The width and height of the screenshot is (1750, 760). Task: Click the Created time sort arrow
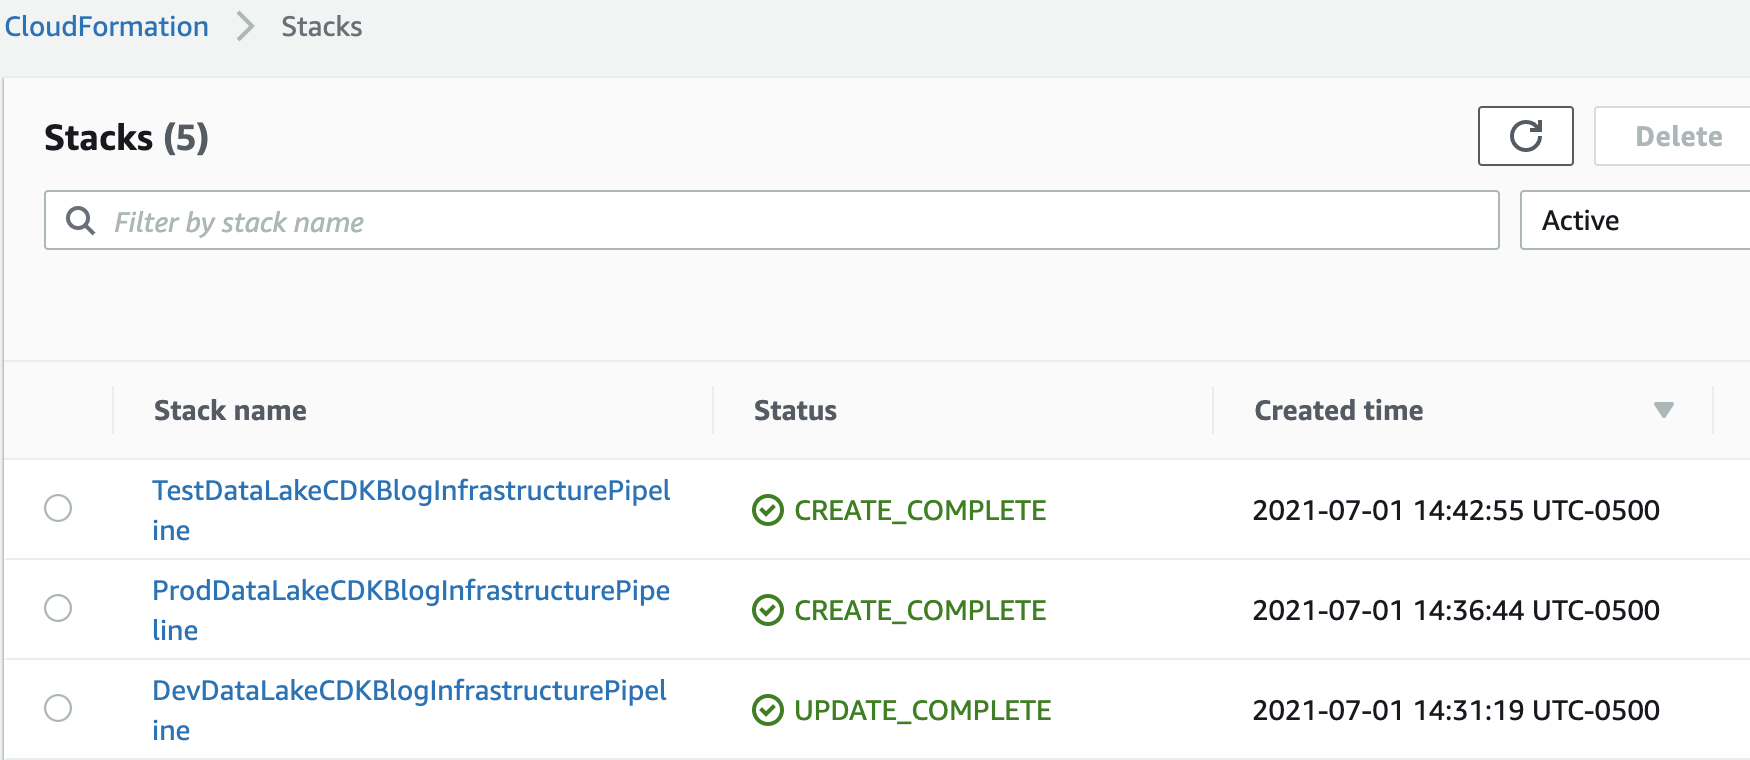(x=1663, y=410)
